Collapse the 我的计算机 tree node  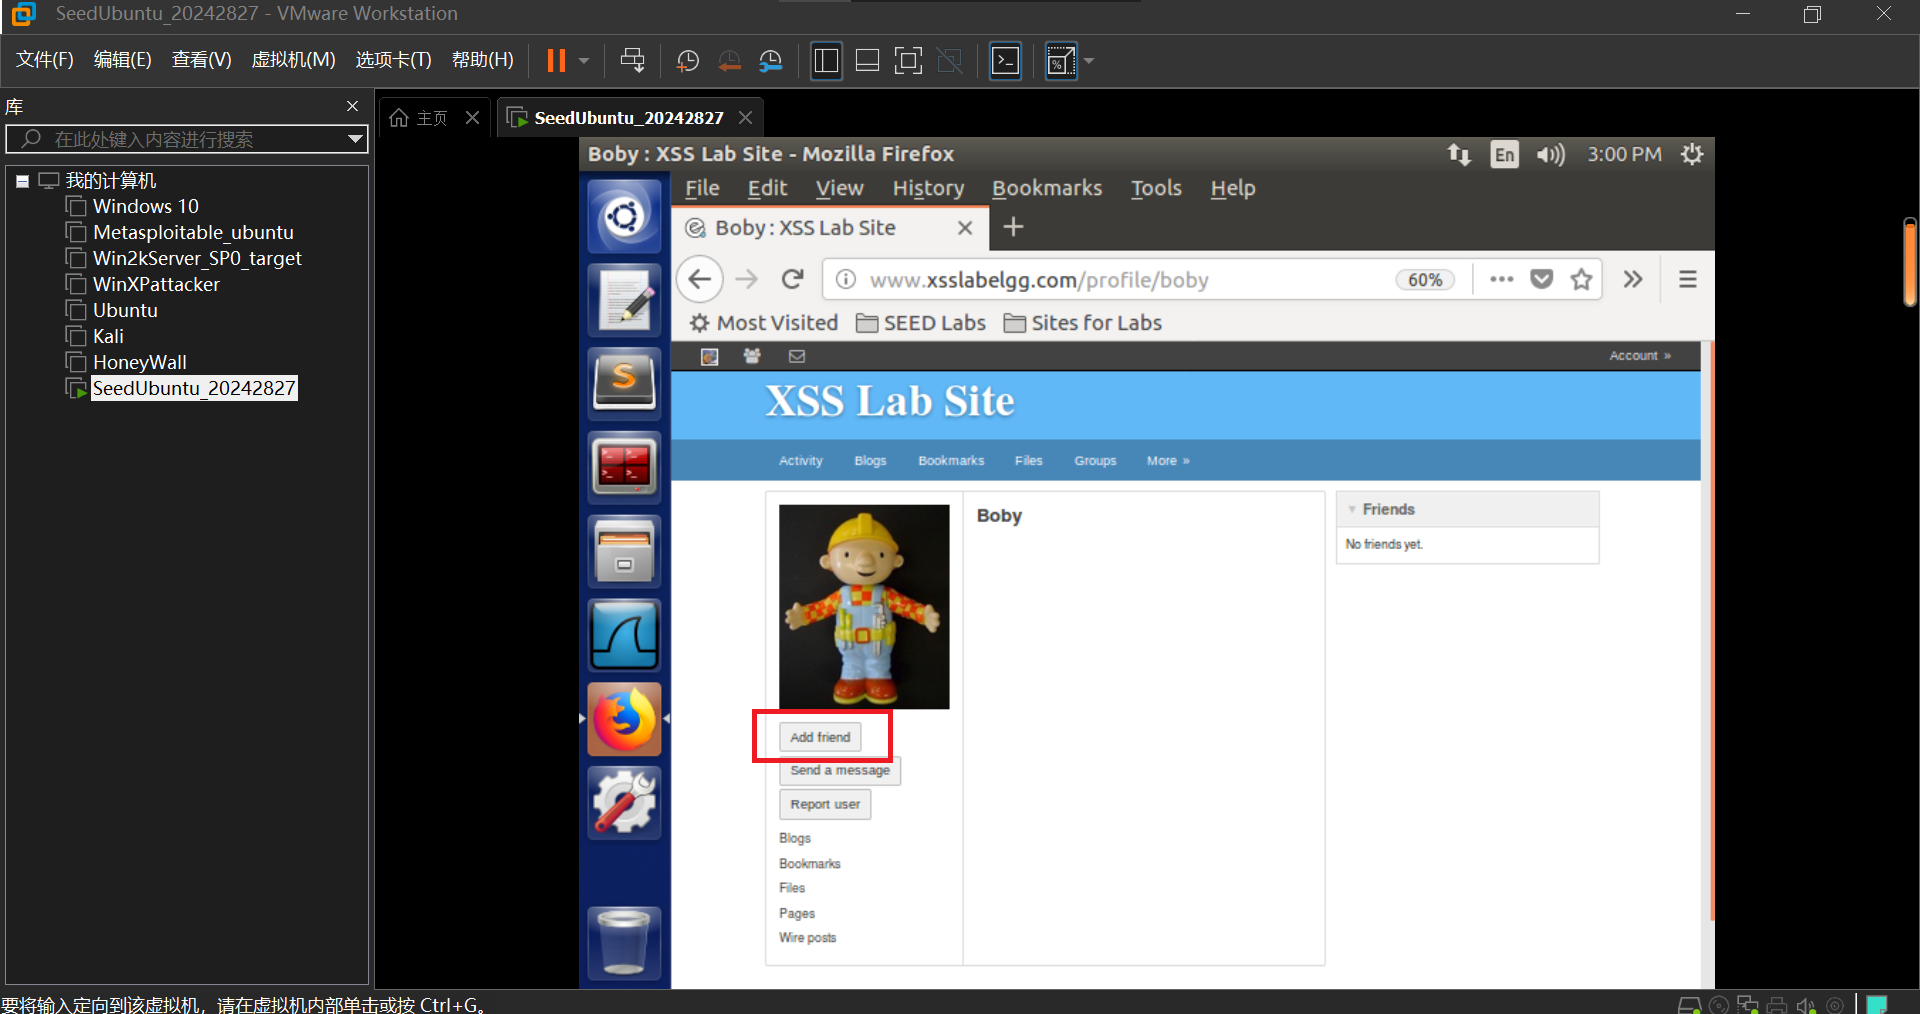click(x=22, y=181)
